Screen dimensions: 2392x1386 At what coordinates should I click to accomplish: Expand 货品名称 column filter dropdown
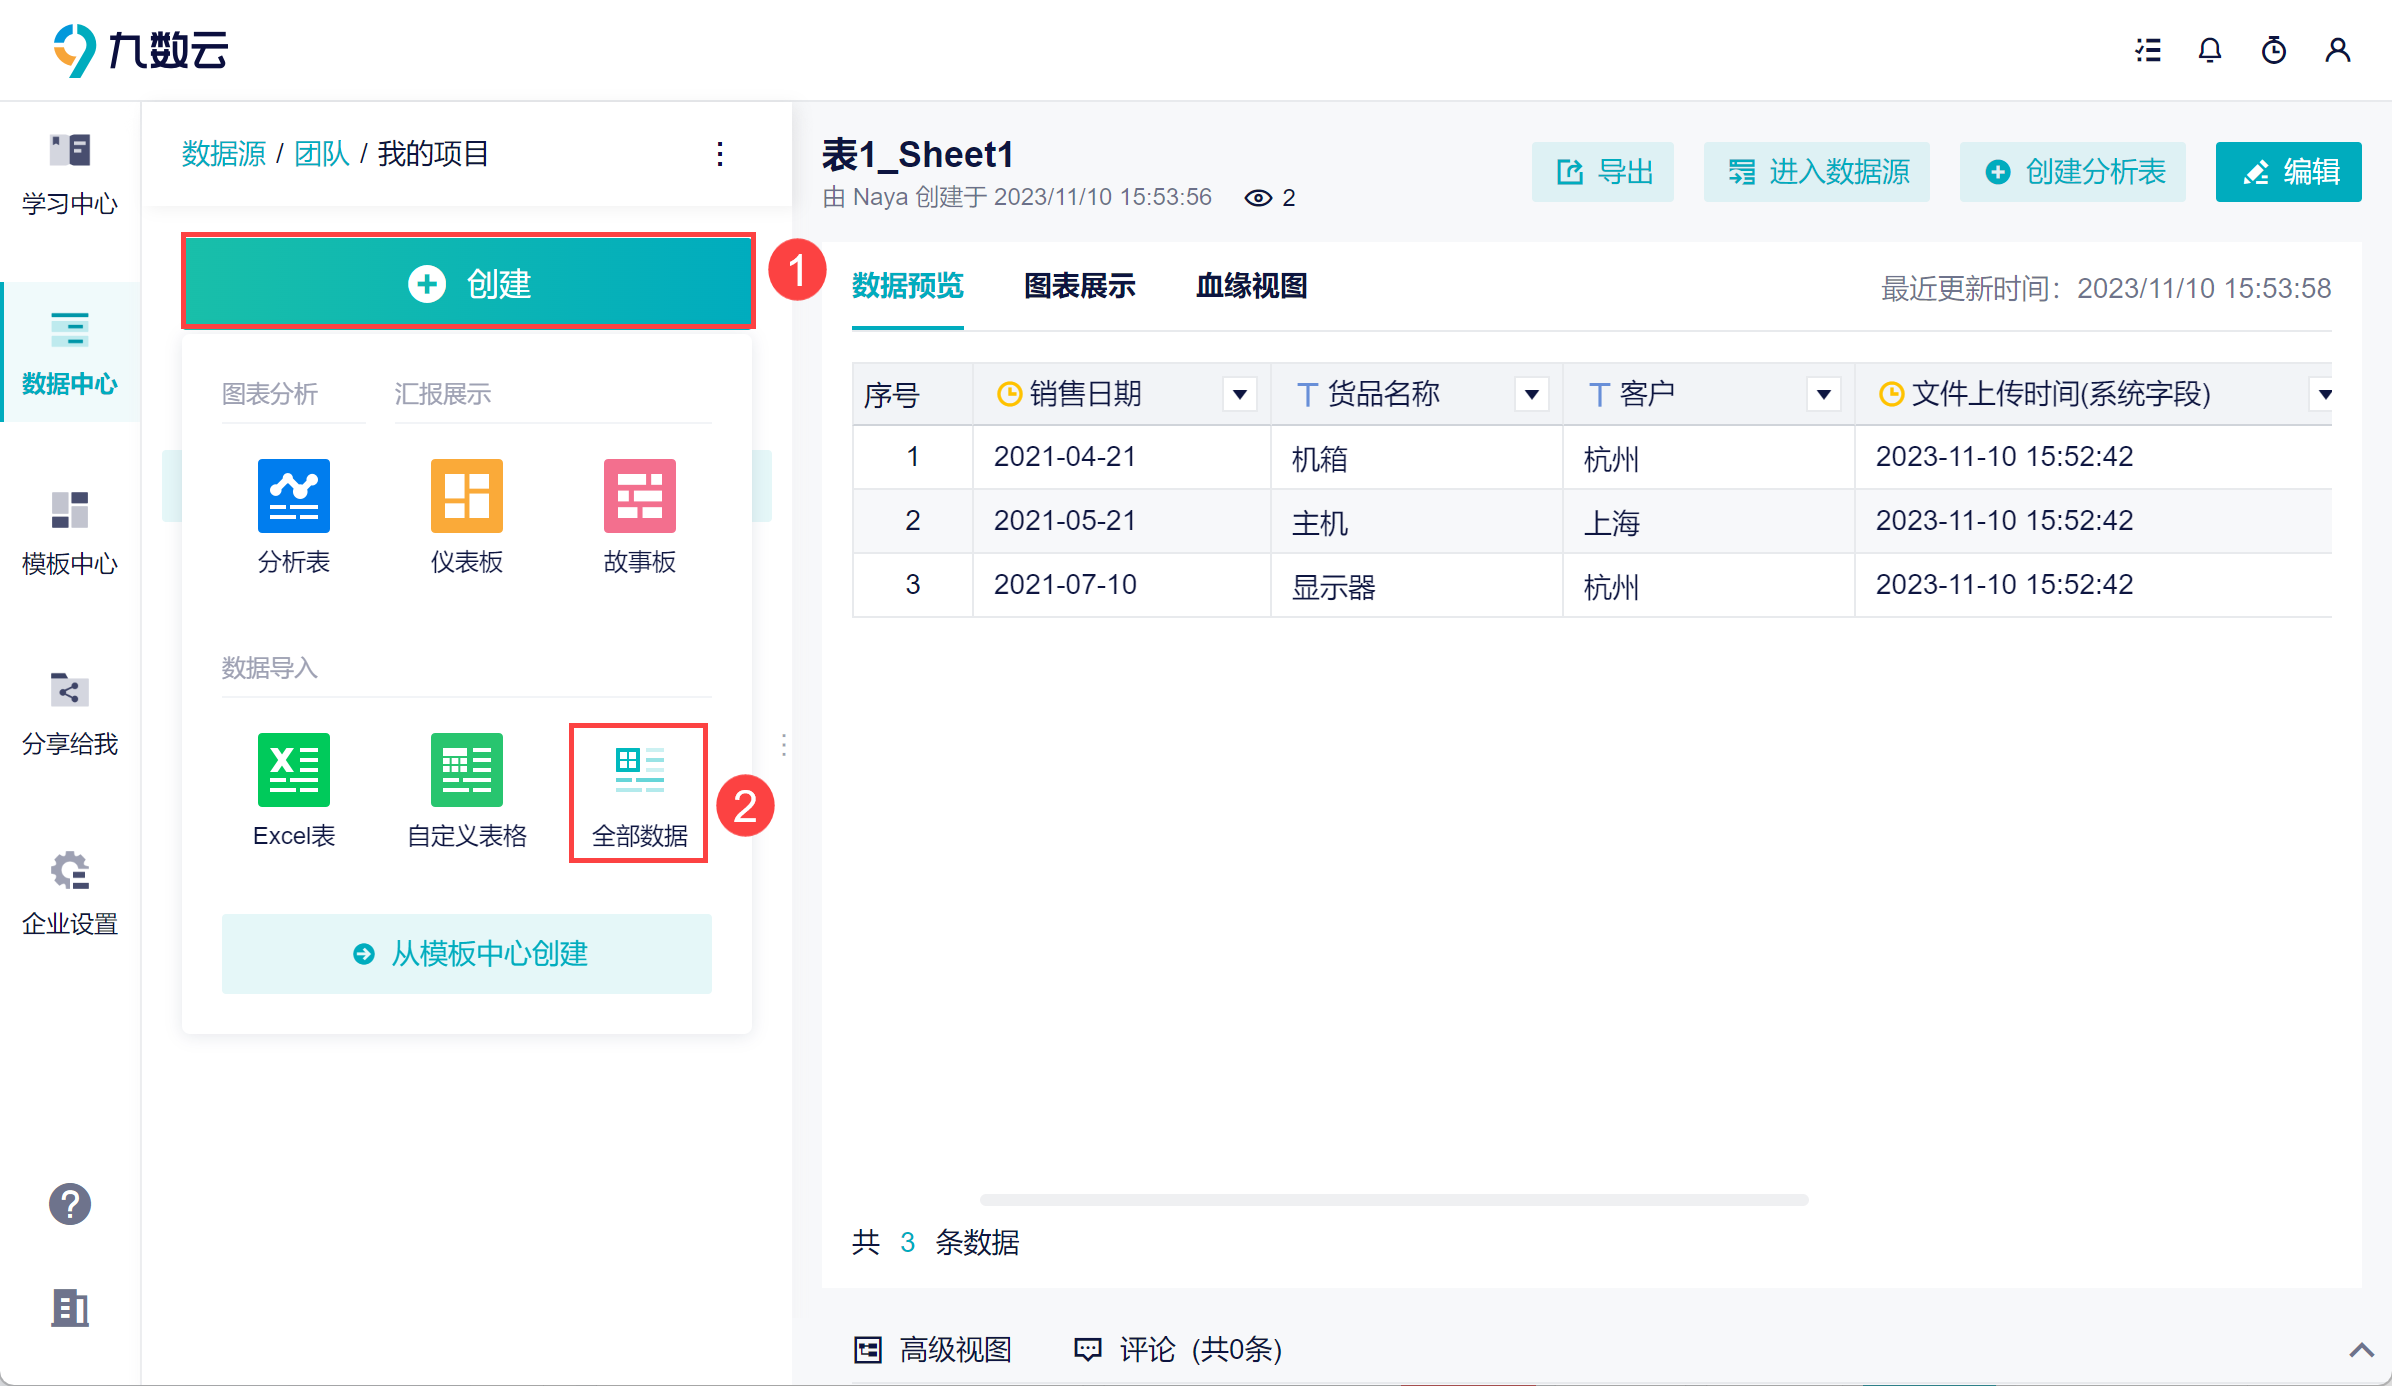tap(1531, 394)
